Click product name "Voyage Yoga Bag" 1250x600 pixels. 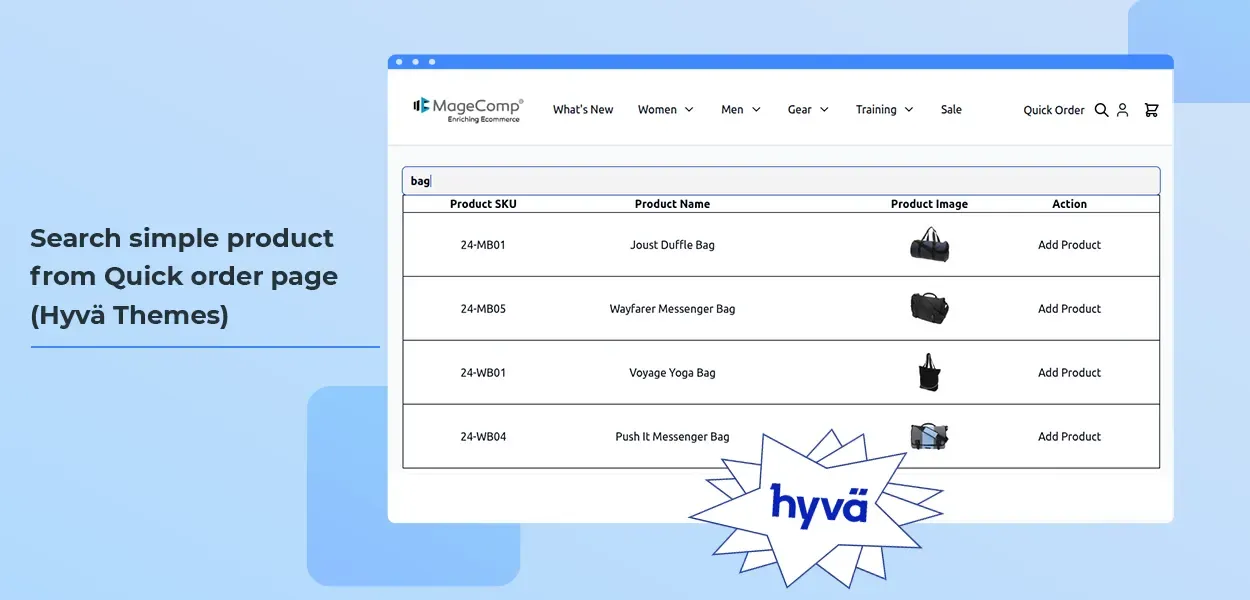[672, 373]
